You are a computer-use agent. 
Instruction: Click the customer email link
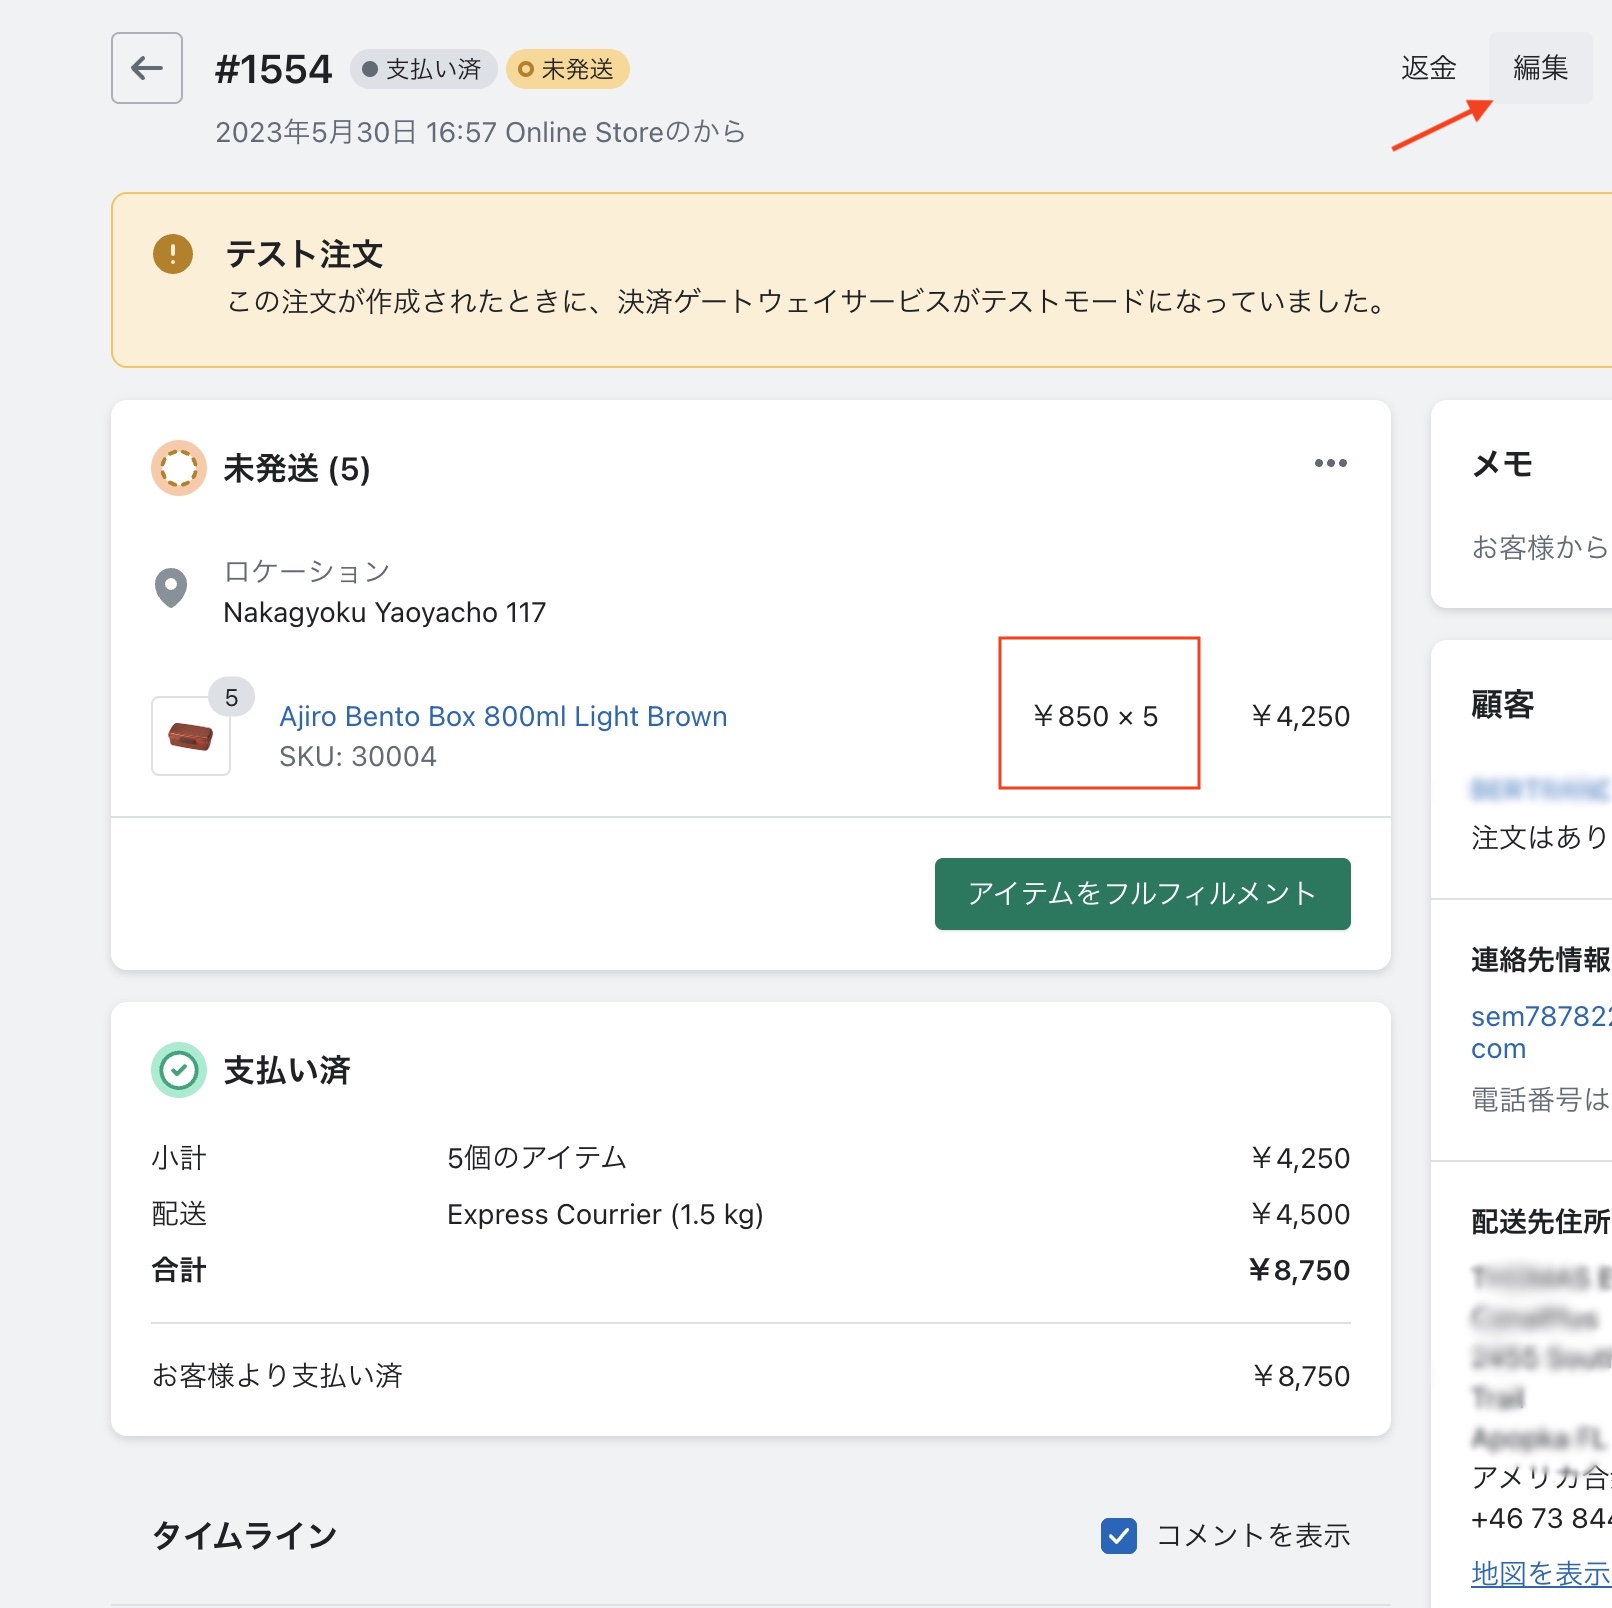click(x=1540, y=1032)
